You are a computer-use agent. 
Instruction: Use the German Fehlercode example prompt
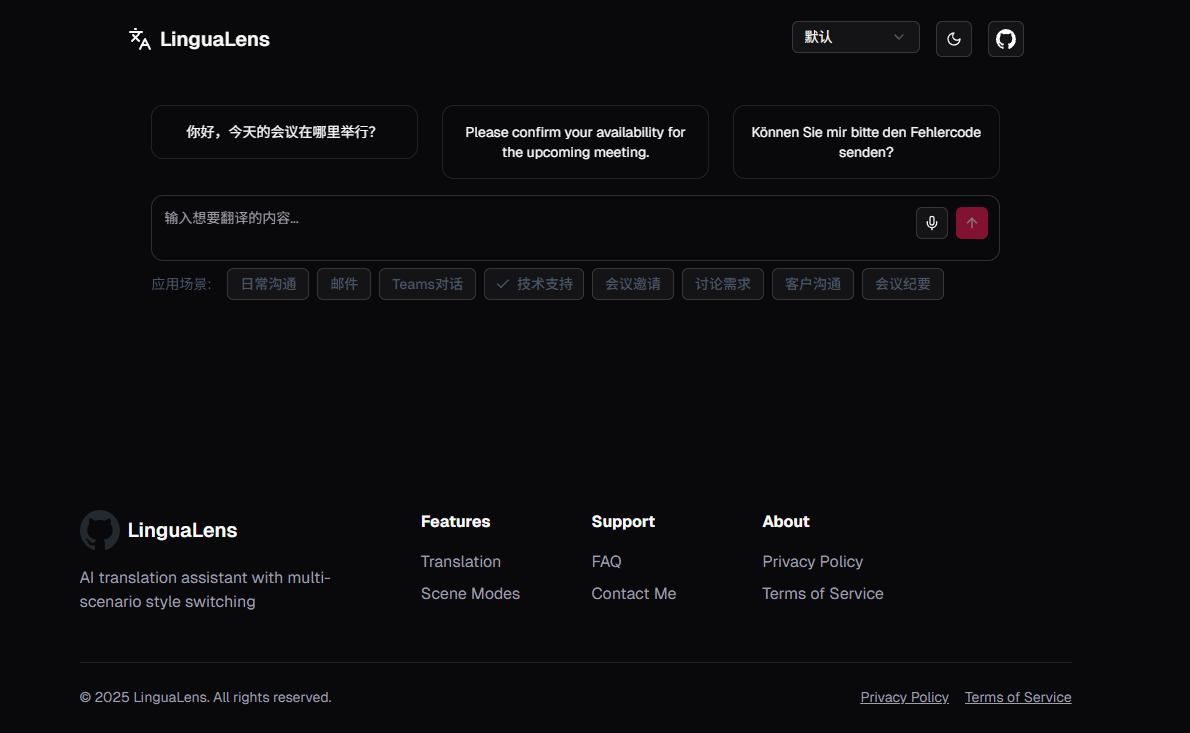point(866,142)
